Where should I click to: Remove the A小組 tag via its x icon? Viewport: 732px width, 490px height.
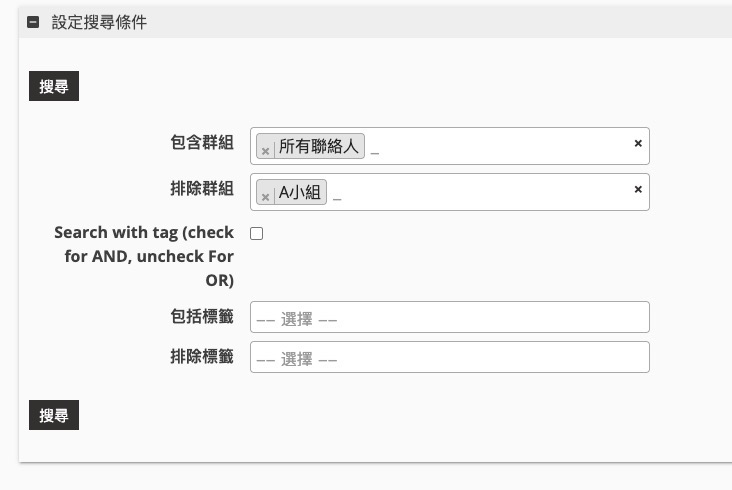(x=265, y=197)
